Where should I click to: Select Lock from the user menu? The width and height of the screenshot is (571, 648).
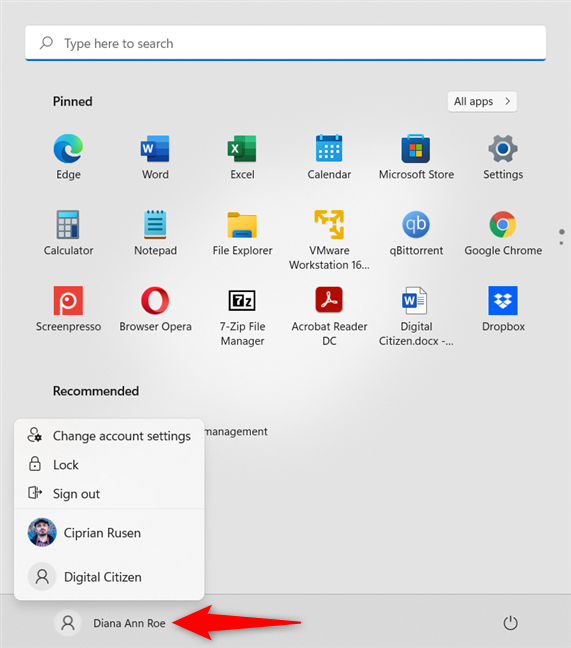(109, 465)
